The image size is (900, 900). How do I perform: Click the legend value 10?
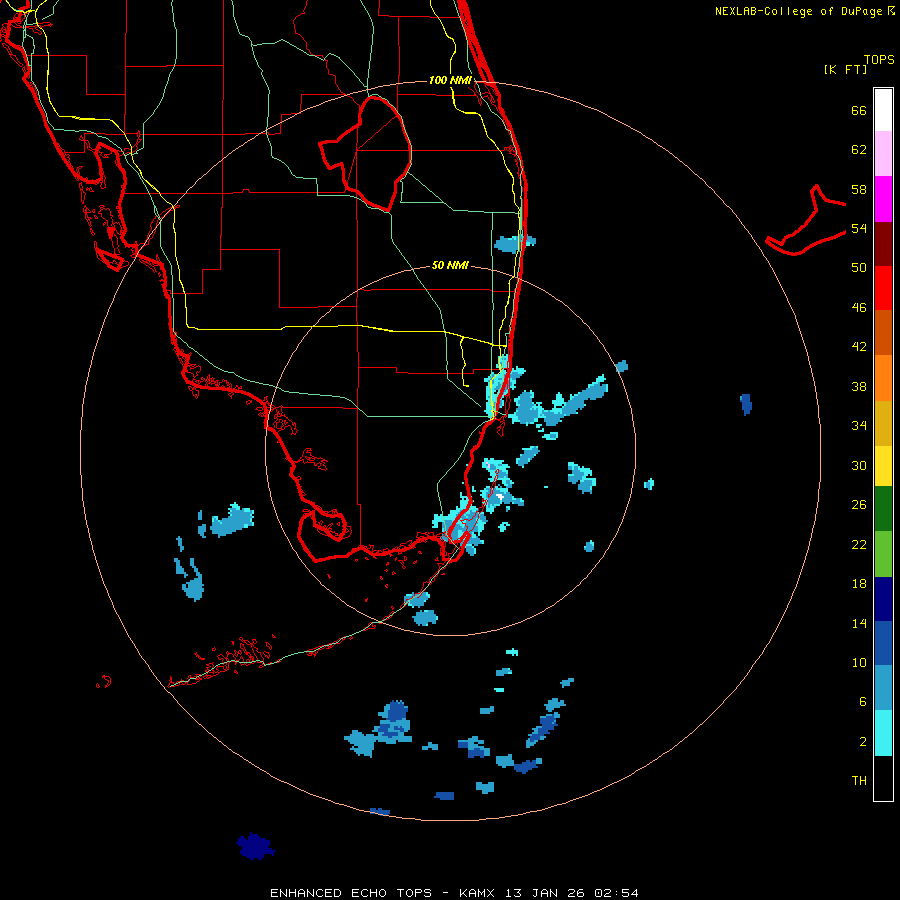pos(859,662)
